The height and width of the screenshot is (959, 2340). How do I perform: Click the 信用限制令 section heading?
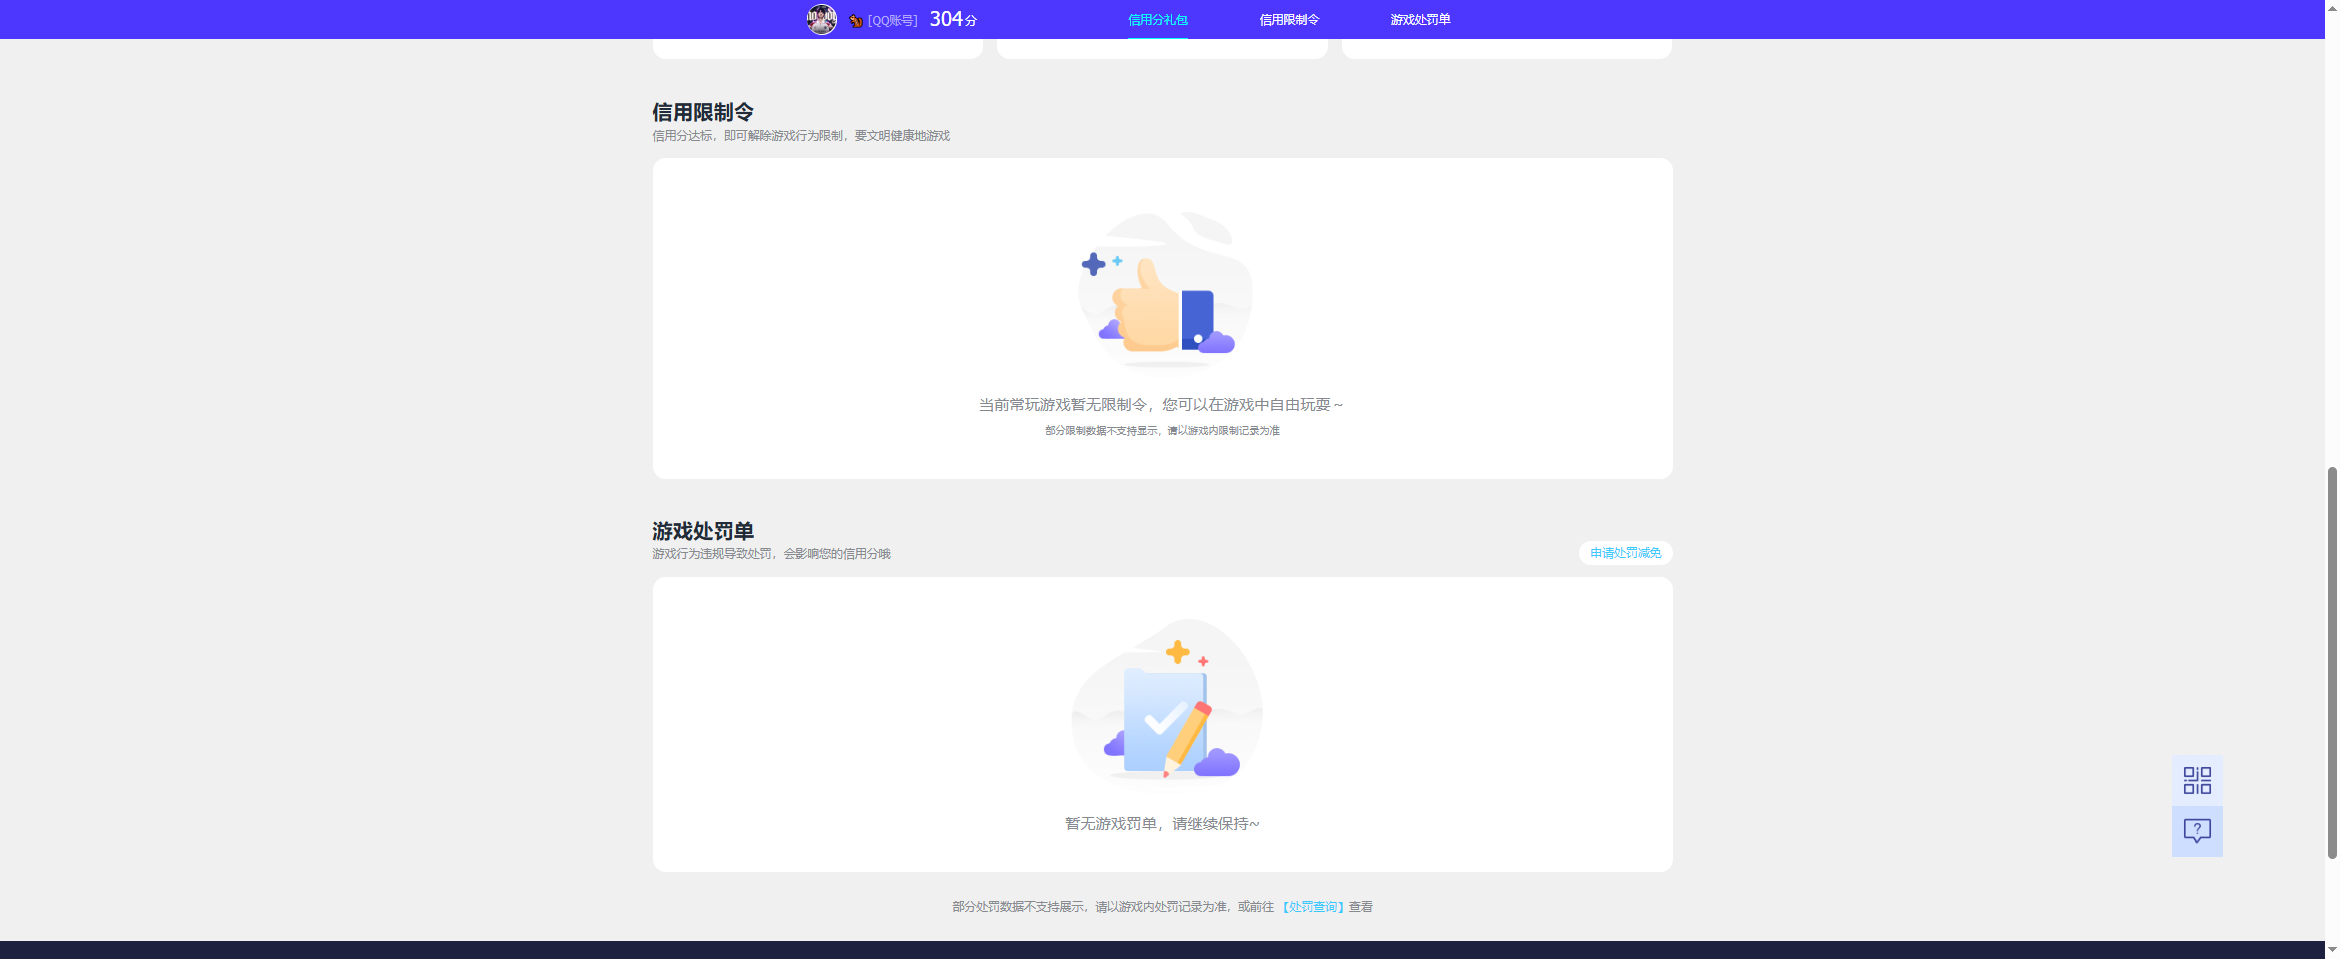coord(703,112)
